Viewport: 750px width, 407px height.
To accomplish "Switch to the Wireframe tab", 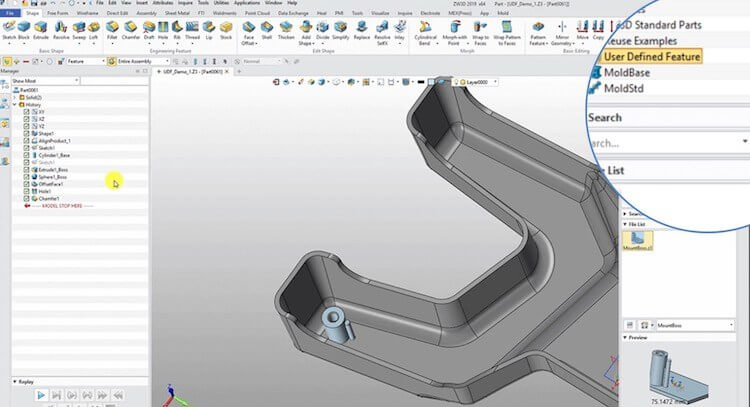I will pyautogui.click(x=88, y=13).
